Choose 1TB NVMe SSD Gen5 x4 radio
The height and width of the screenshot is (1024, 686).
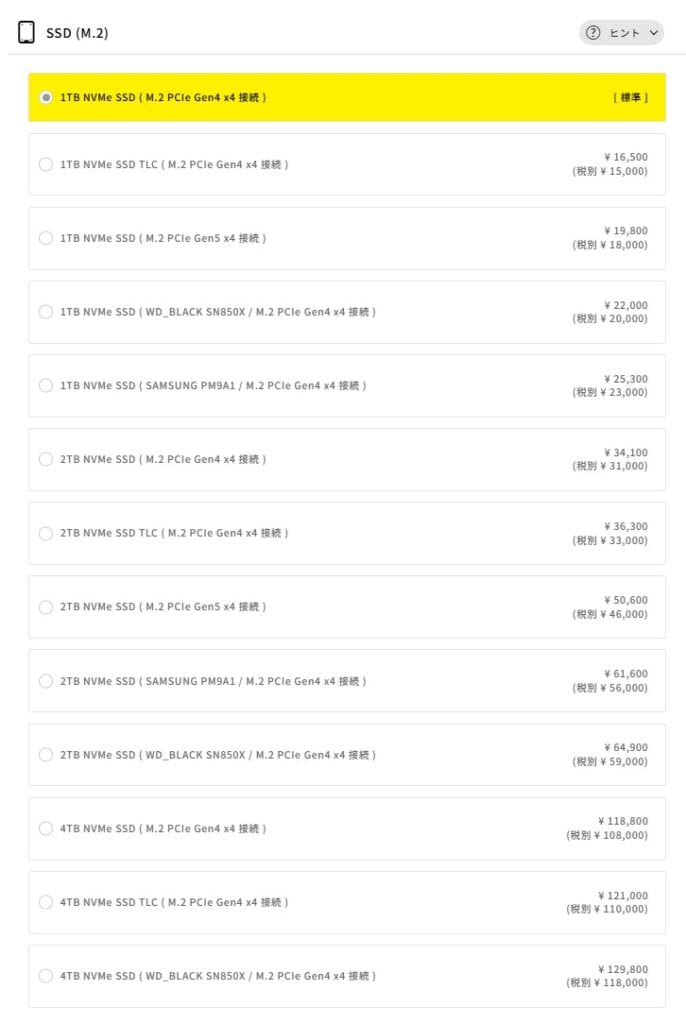click(x=46, y=238)
